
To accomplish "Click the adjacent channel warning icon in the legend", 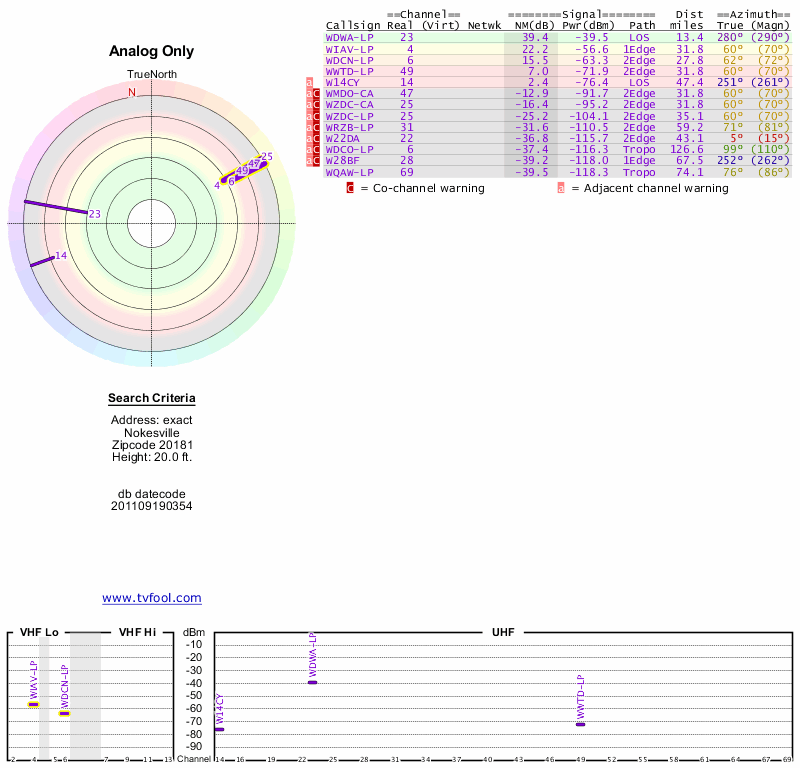I will [561, 187].
